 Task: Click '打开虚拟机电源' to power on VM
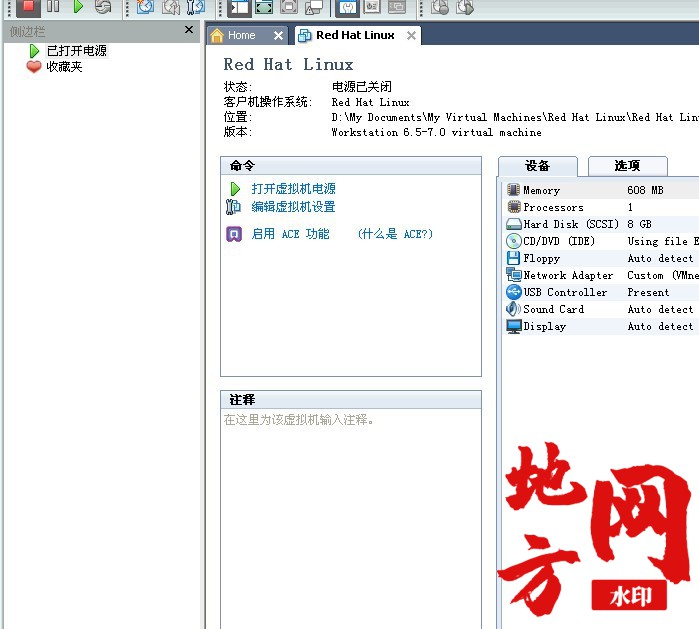point(293,189)
